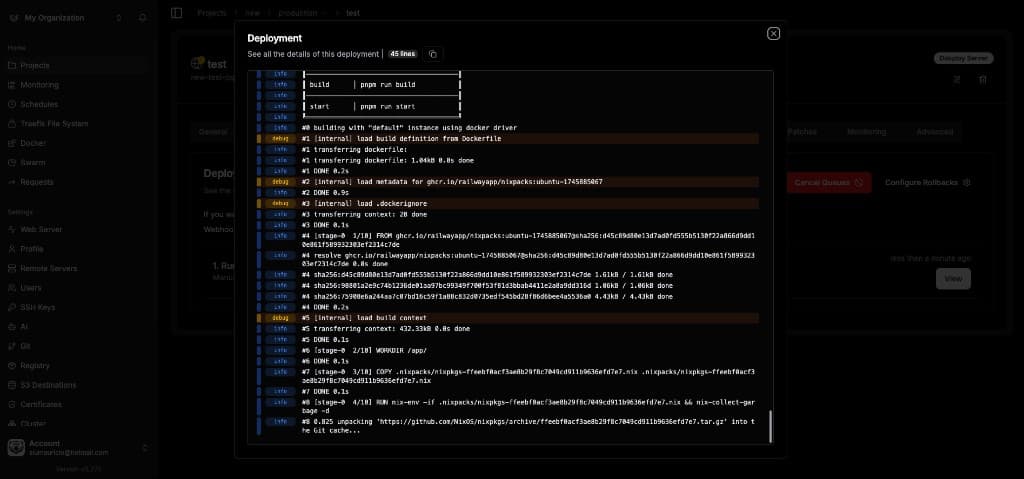1024x479 pixels.
Task: Open Traefik File System page
Action: (x=54, y=124)
